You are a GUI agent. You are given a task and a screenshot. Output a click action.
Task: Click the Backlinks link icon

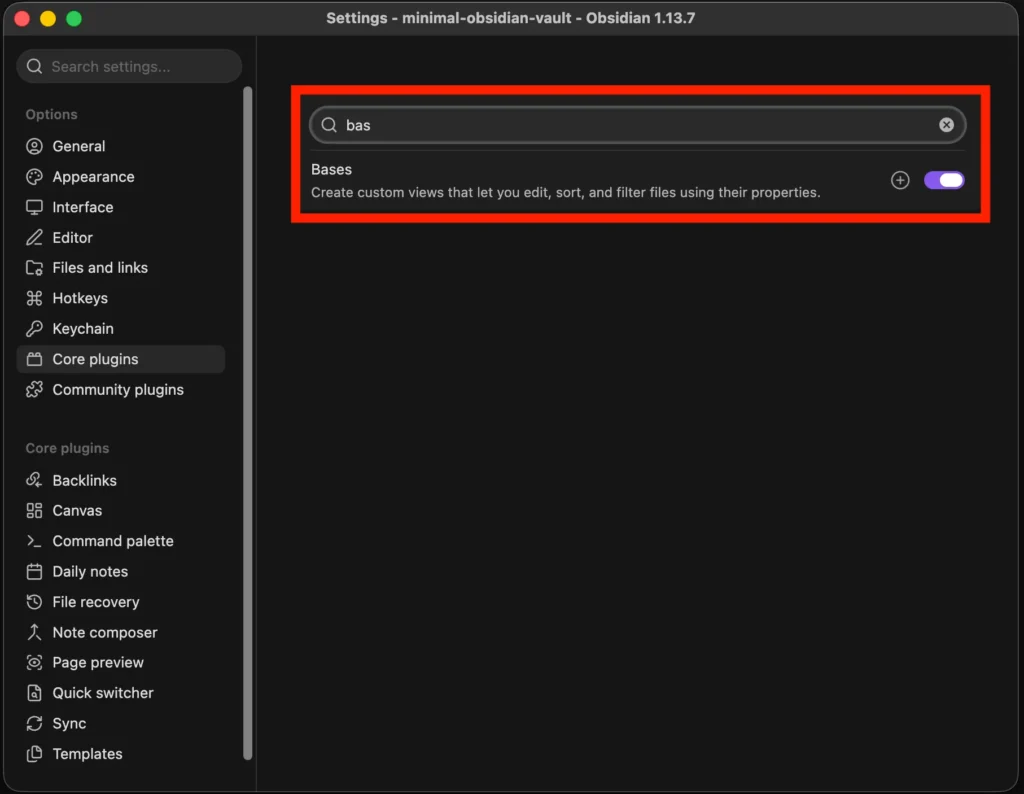click(34, 480)
